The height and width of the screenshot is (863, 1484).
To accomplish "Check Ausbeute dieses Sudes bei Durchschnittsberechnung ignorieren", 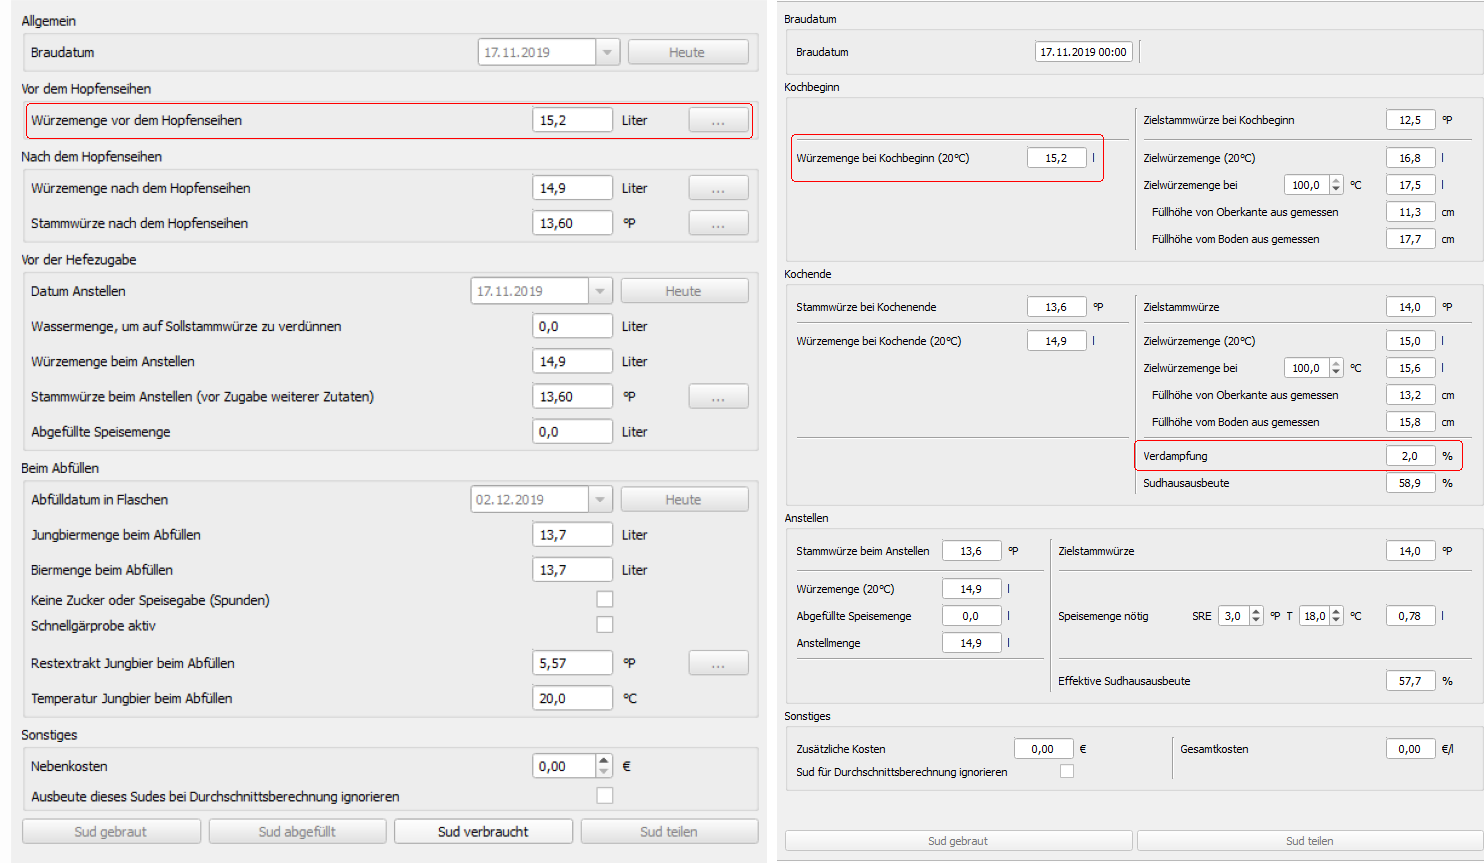I will 605,796.
